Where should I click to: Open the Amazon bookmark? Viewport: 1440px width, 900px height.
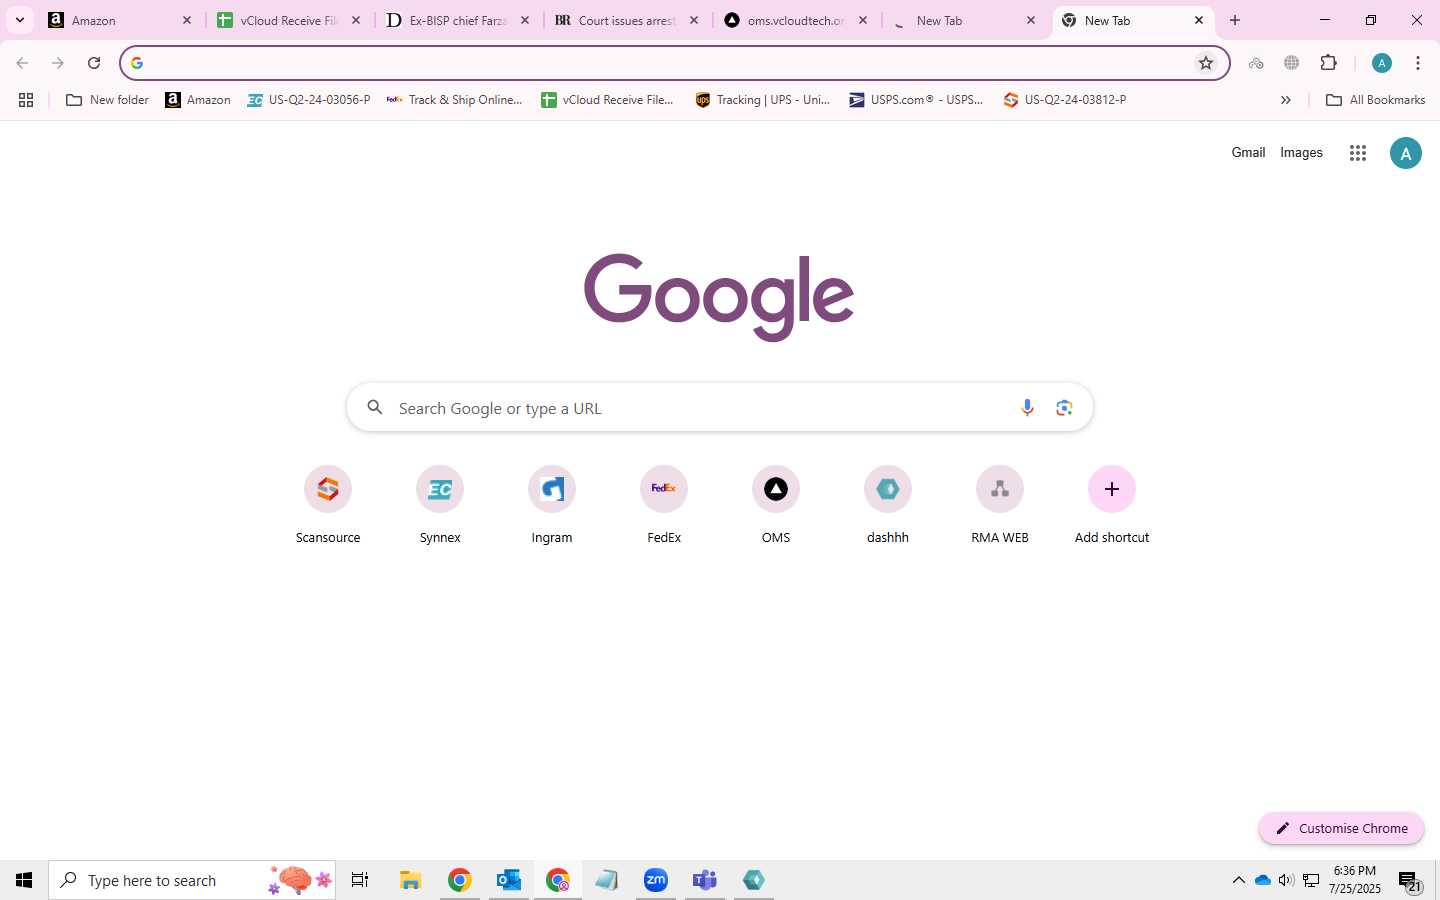[198, 100]
